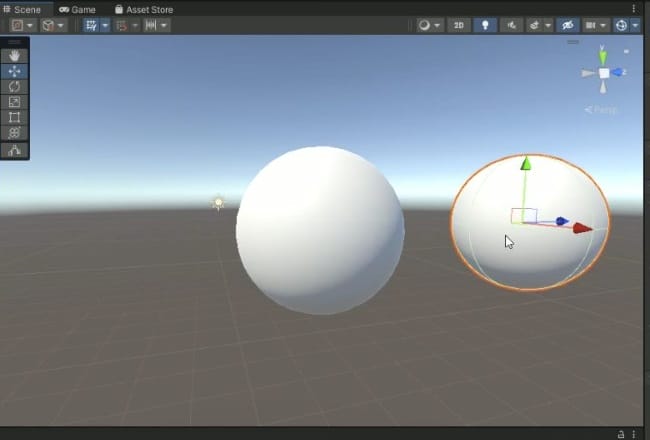Expand the increment snap settings arrow
Image resolution: width=650 pixels, height=440 pixels.
pyautogui.click(x=164, y=26)
